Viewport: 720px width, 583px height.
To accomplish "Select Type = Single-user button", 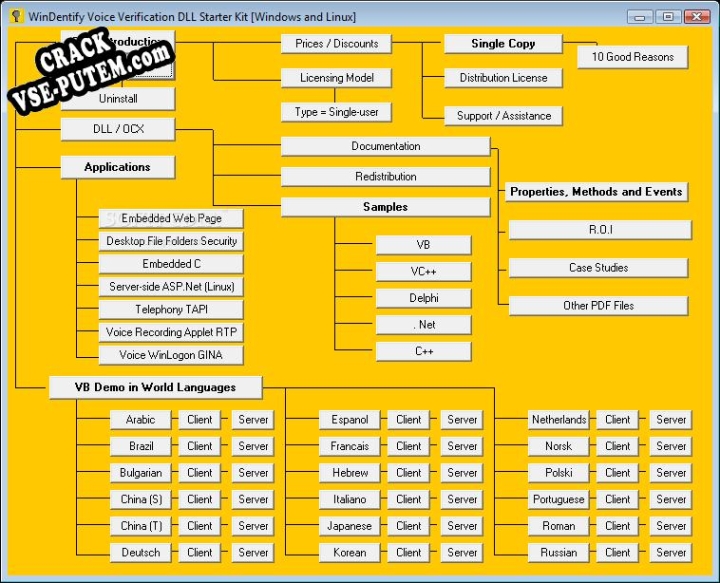I will click(336, 112).
